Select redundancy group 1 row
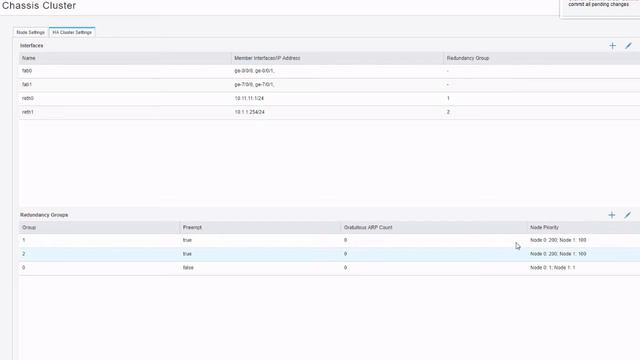 [329, 240]
